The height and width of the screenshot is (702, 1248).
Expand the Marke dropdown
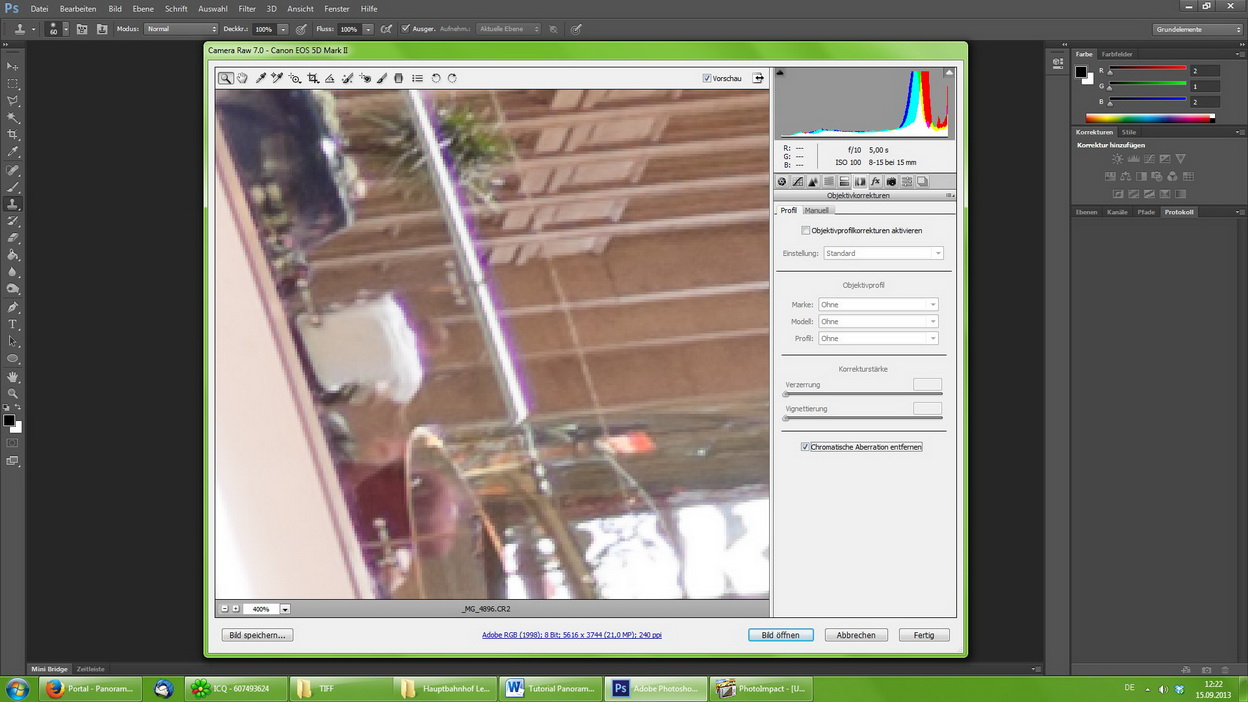[878, 305]
